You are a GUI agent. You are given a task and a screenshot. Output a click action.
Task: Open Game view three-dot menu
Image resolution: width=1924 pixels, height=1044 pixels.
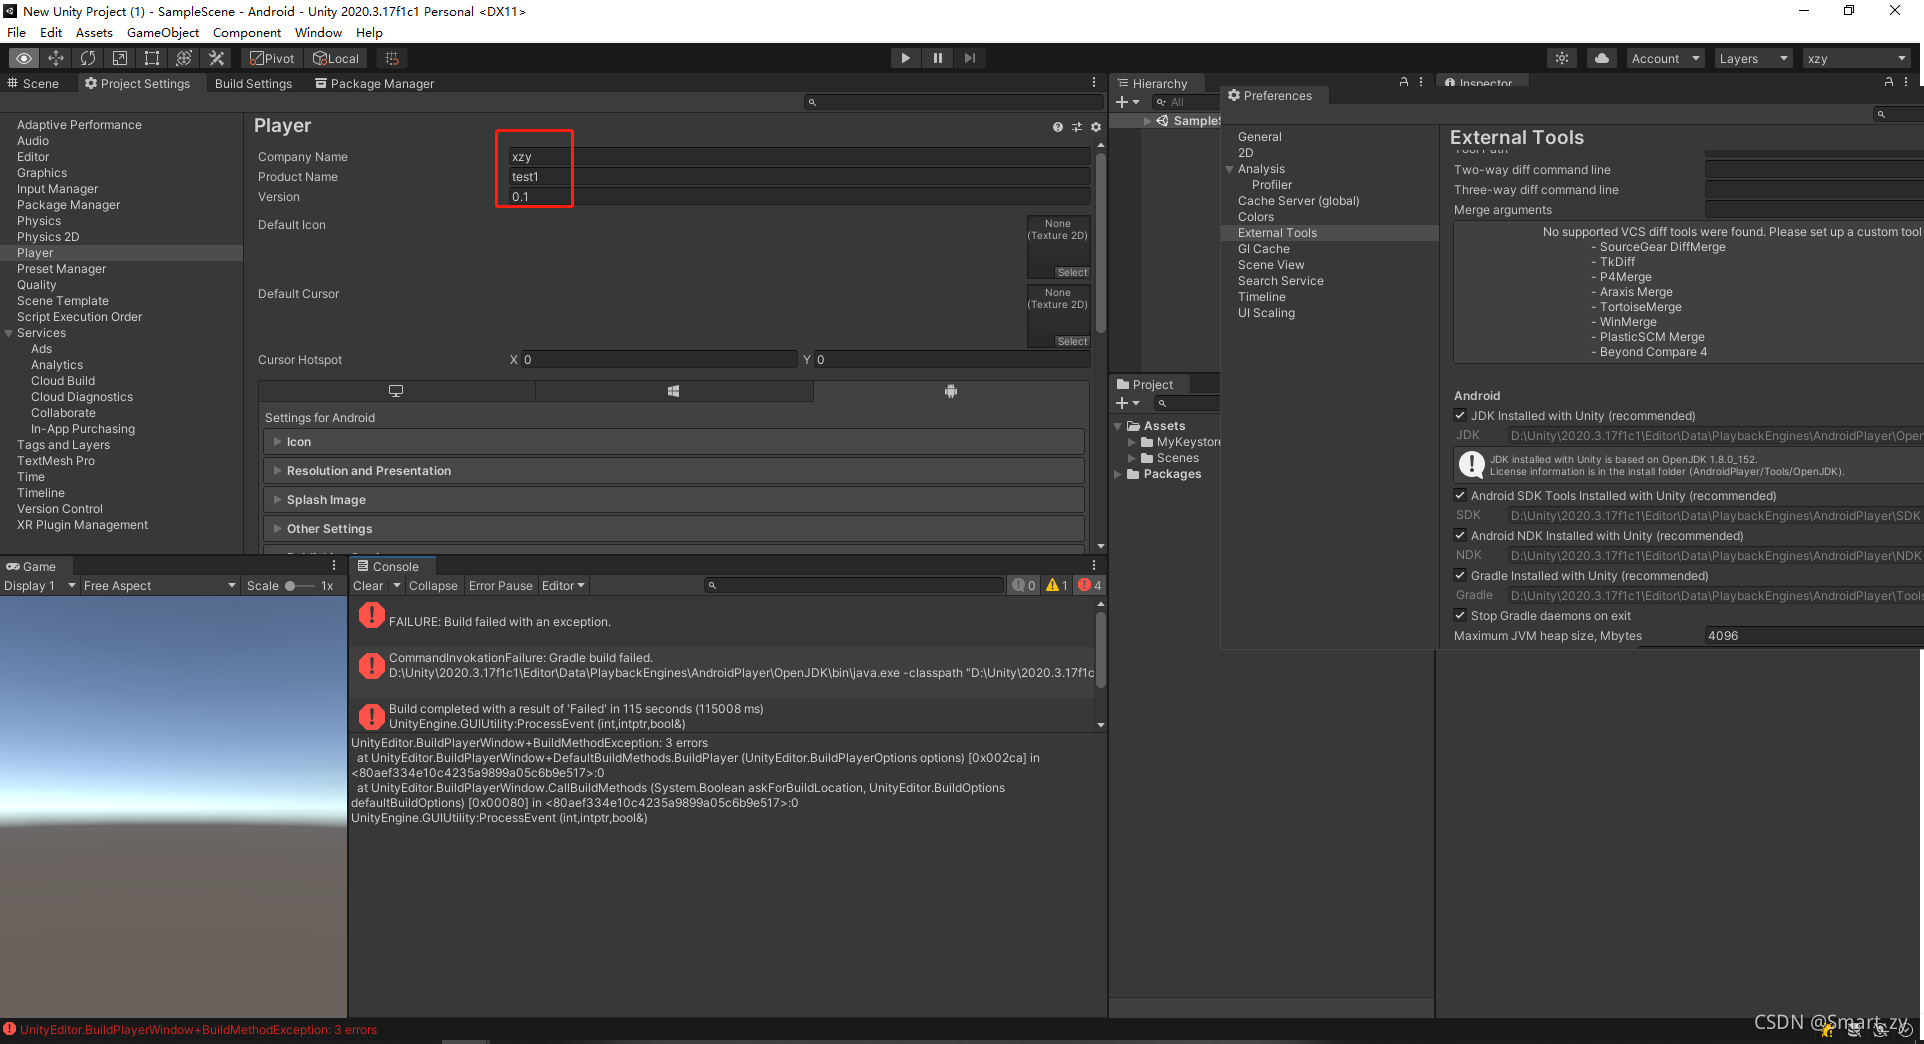(334, 566)
